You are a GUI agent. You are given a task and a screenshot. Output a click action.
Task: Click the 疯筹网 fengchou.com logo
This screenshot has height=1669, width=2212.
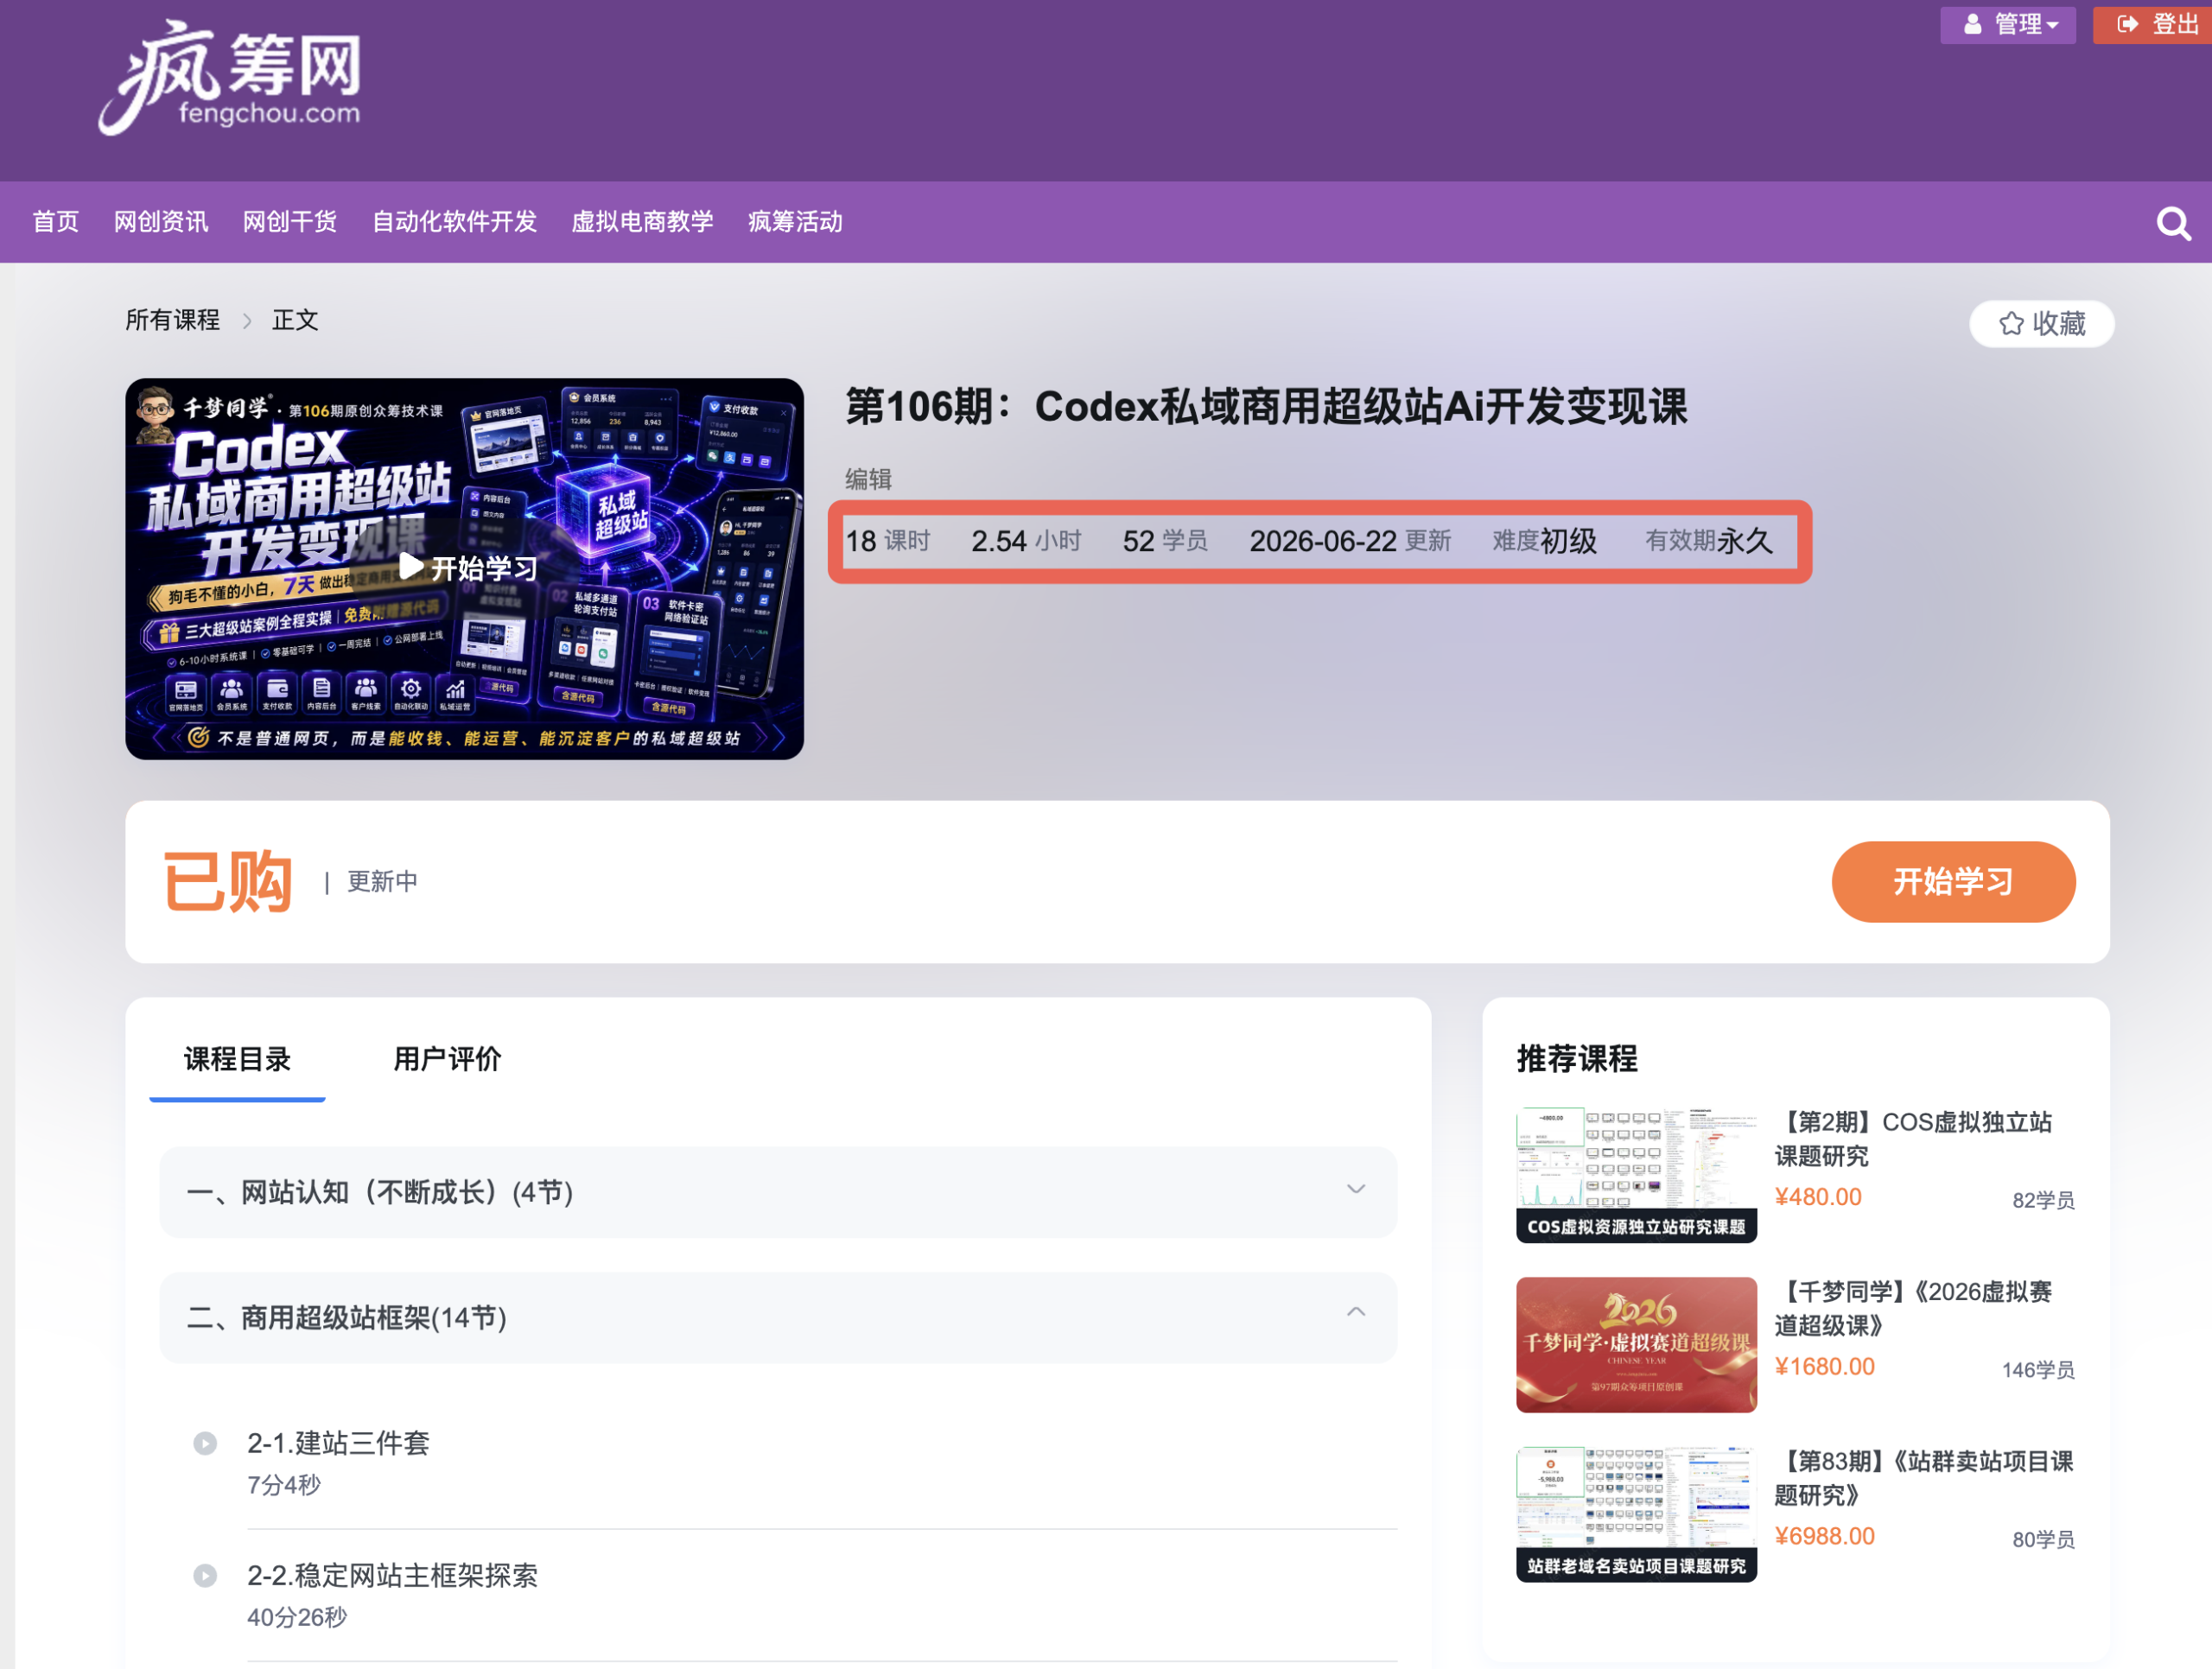(x=230, y=77)
